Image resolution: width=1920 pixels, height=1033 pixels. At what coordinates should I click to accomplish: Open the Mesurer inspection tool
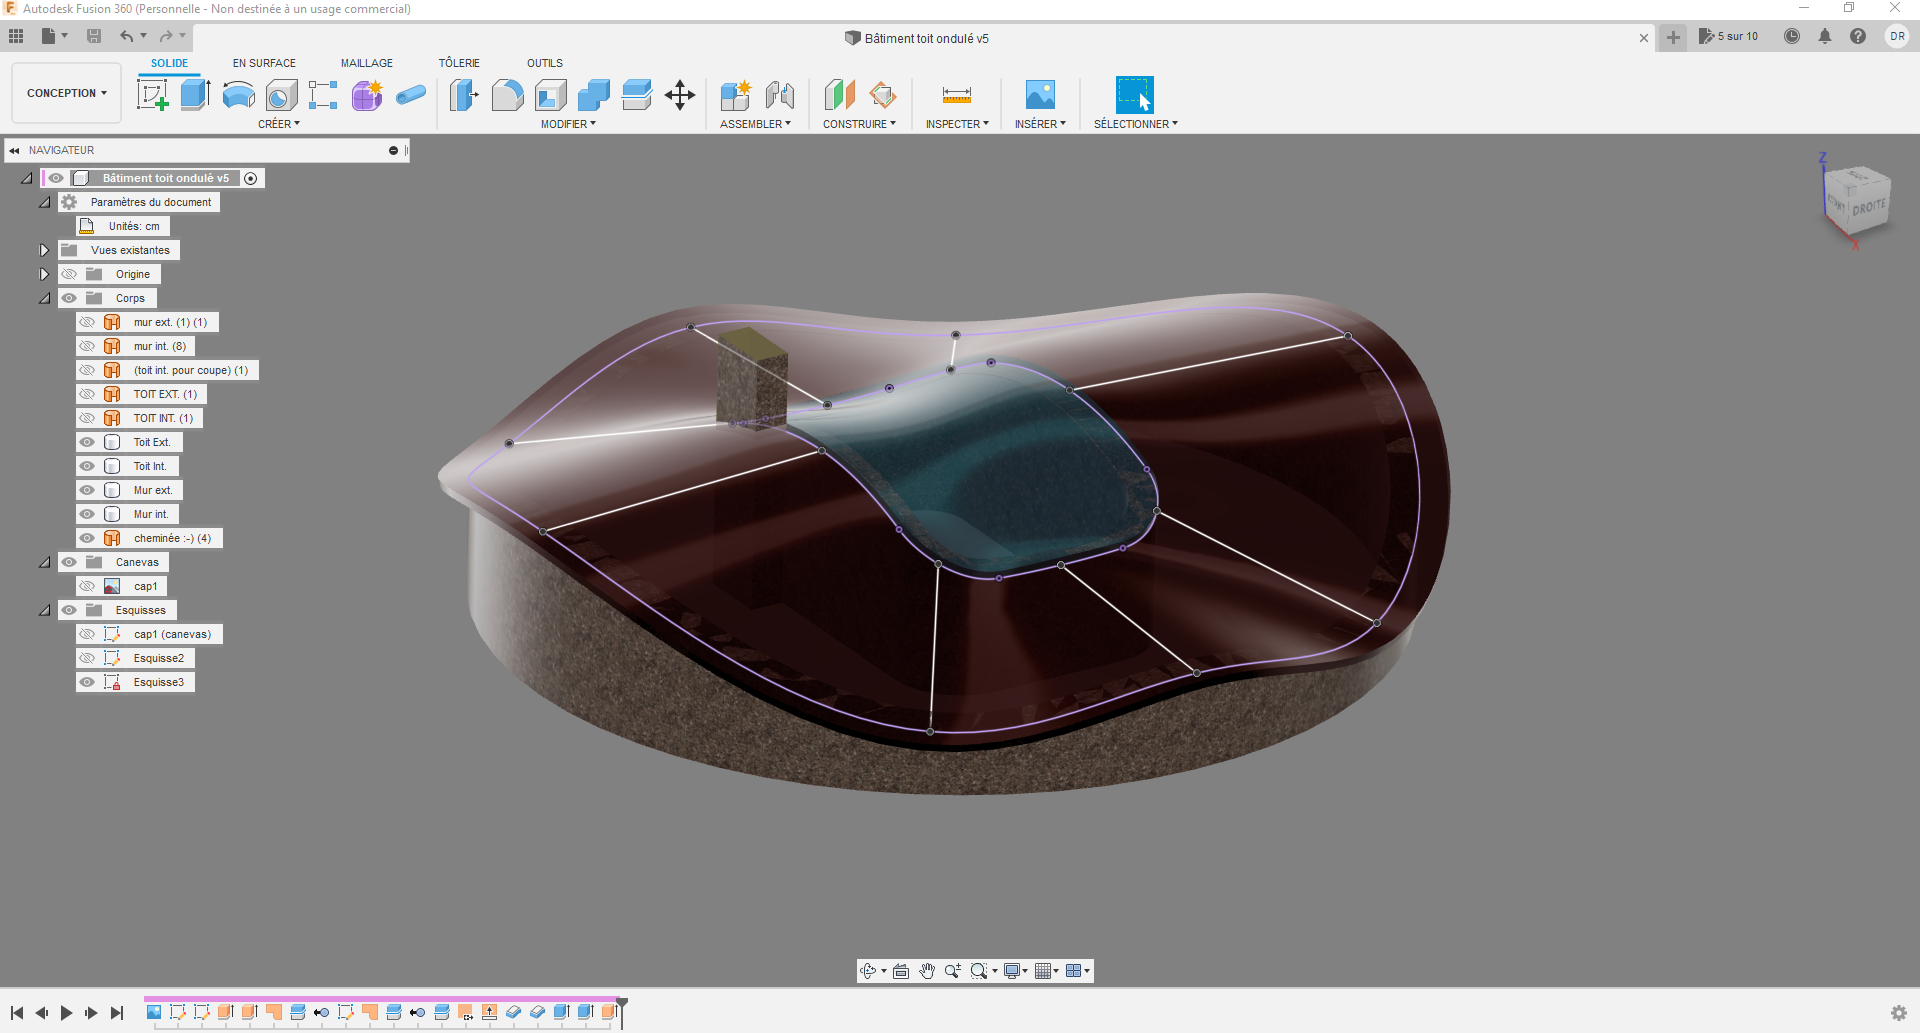click(x=956, y=95)
